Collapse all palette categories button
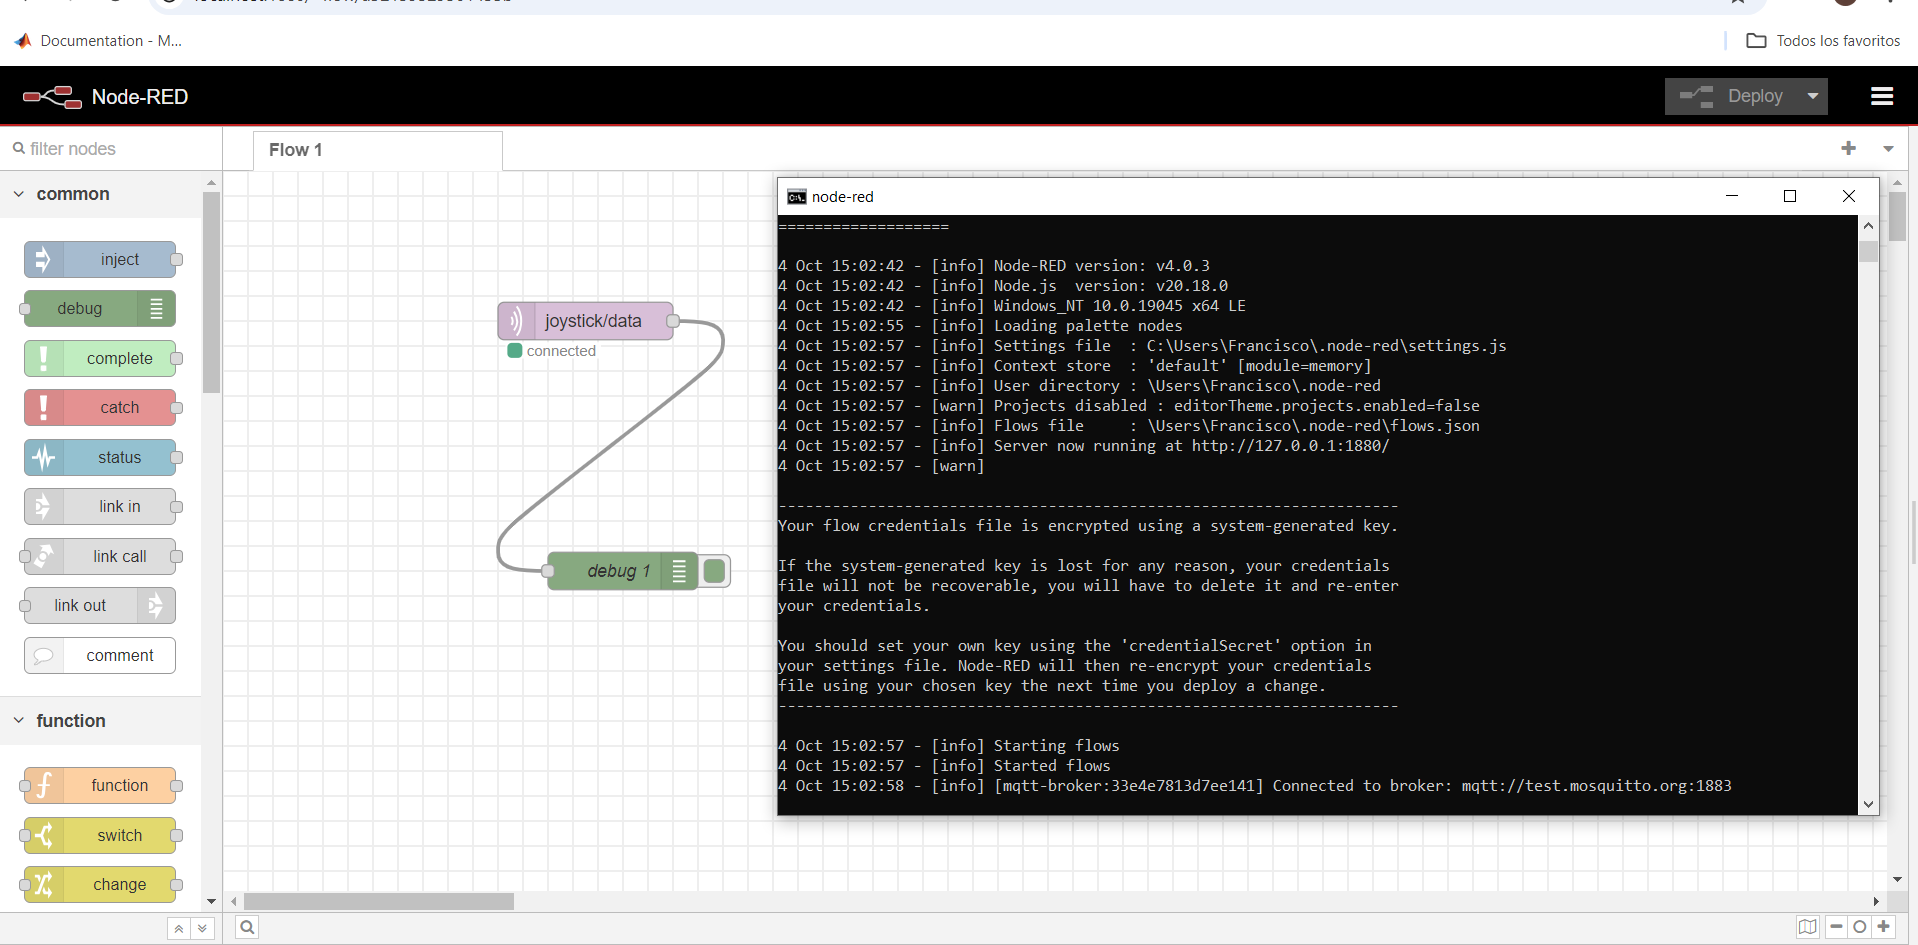This screenshot has width=1918, height=945. pyautogui.click(x=178, y=928)
